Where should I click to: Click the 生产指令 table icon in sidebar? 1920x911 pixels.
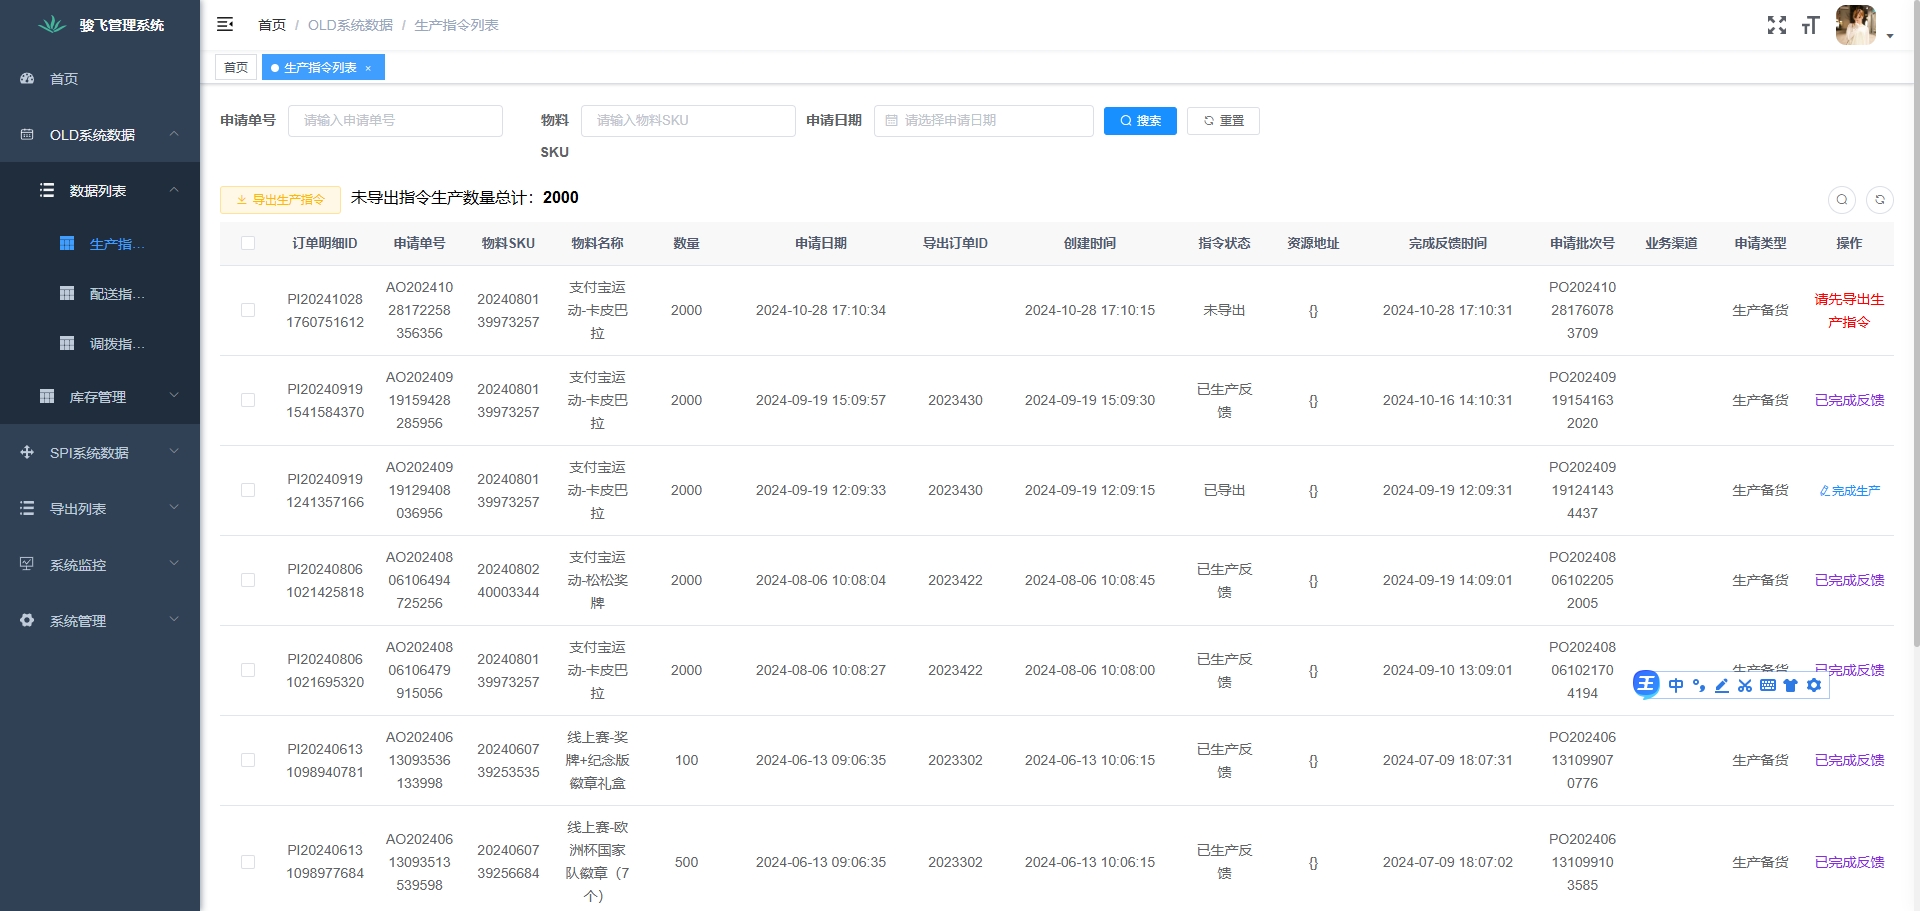(x=67, y=243)
